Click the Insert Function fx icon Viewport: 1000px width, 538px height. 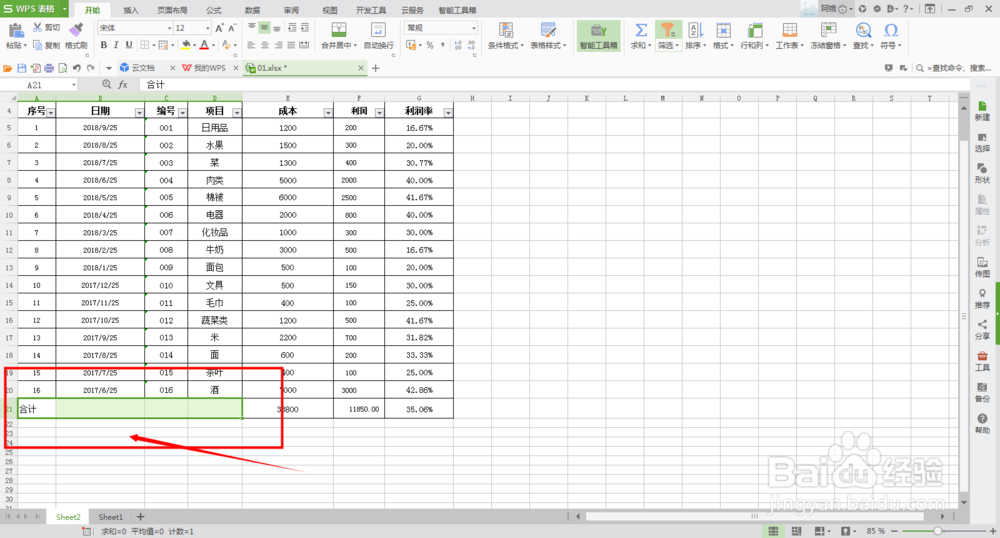122,84
